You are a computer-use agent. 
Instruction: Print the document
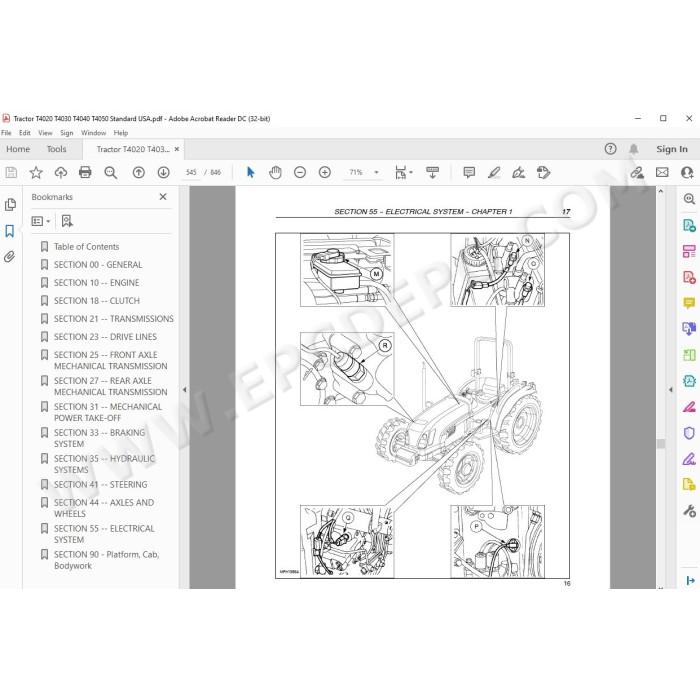pos(85,172)
